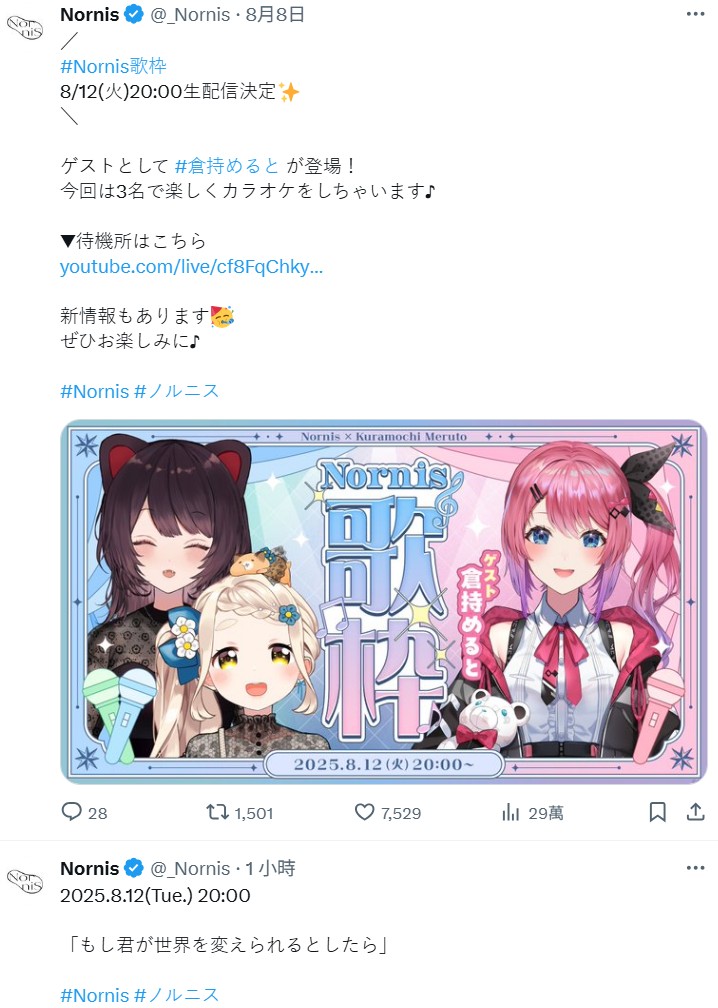The width and height of the screenshot is (718, 1008).
Task: Share the Nornis歌枠 tweet
Action: click(696, 812)
